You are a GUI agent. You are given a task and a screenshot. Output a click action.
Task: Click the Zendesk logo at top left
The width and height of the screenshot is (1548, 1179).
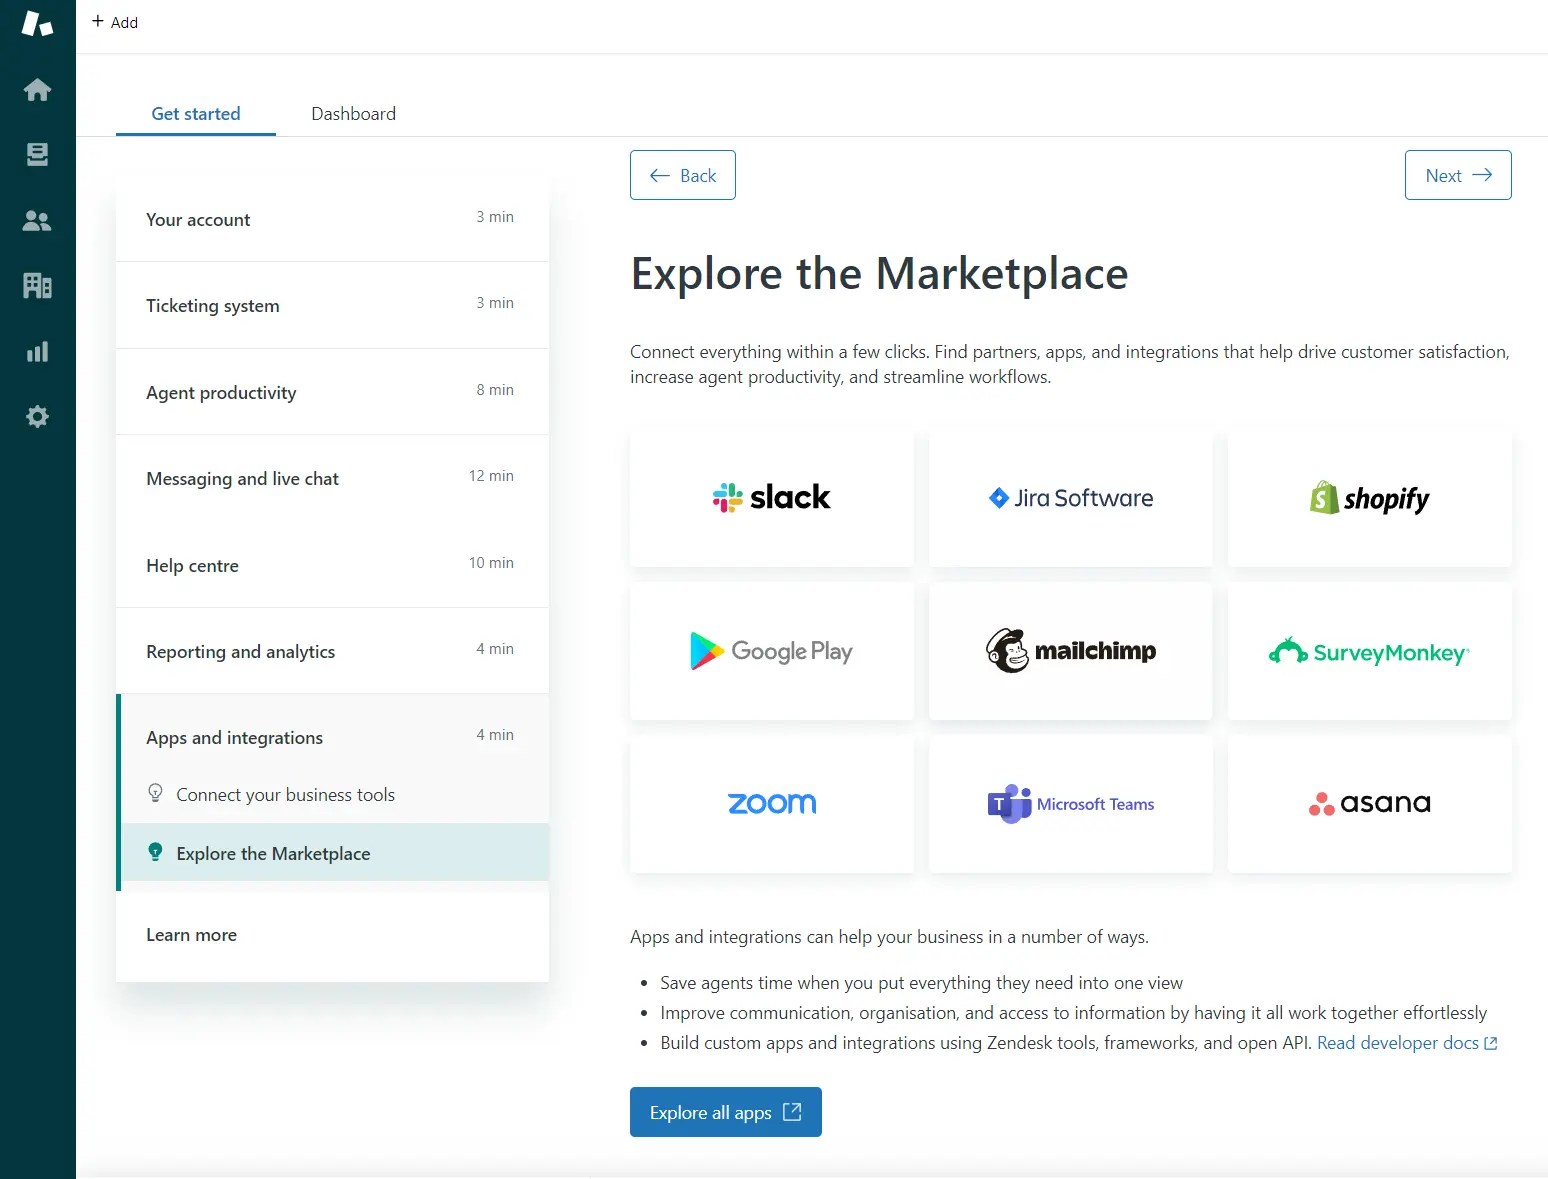[x=37, y=24]
